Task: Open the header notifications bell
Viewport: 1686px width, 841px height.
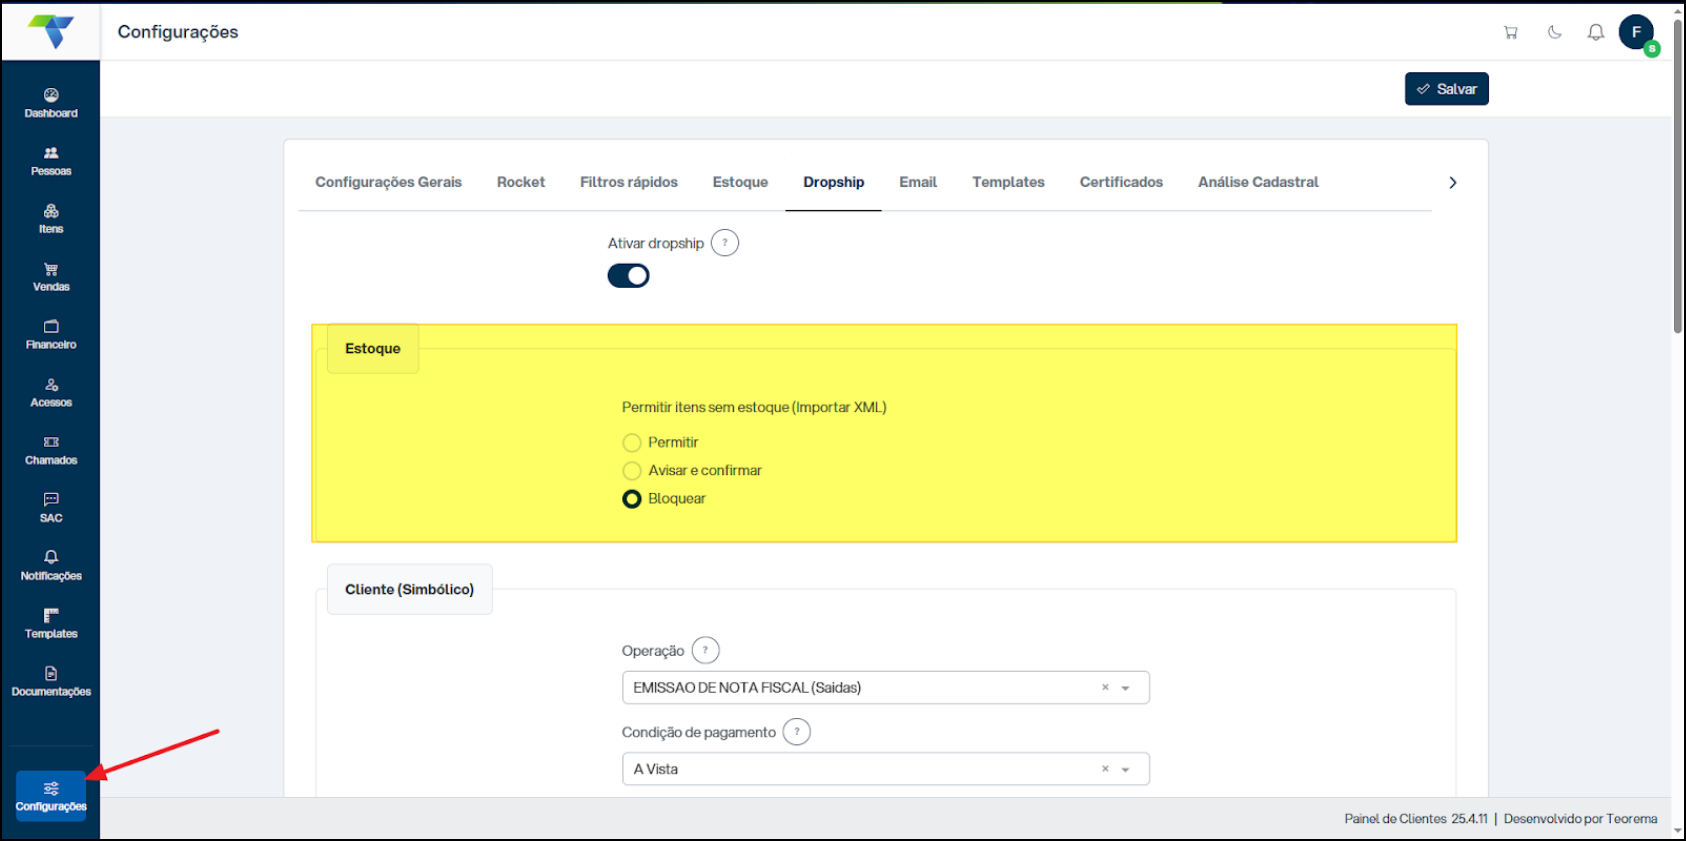Action: [x=1596, y=32]
